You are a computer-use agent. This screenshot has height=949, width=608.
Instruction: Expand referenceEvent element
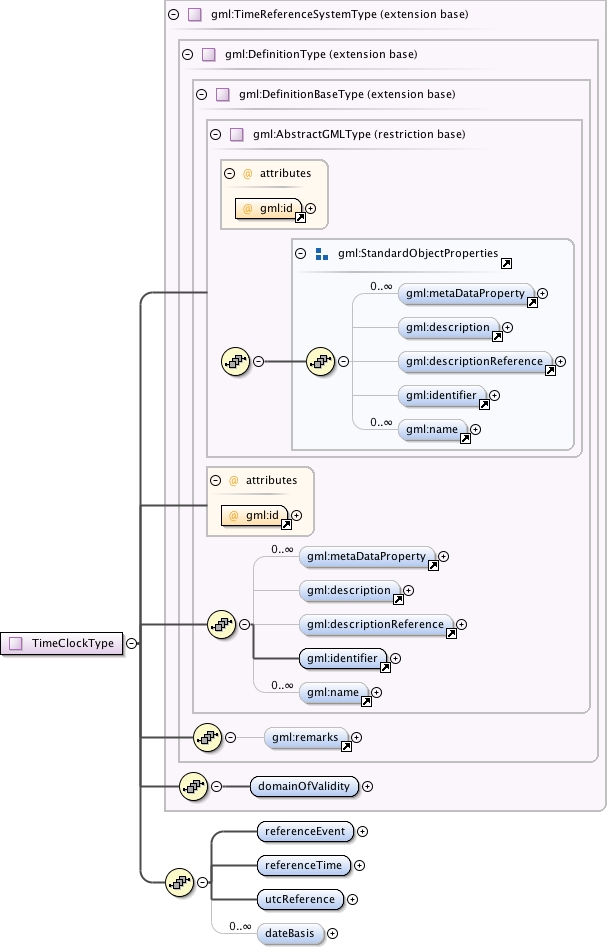(x=362, y=832)
